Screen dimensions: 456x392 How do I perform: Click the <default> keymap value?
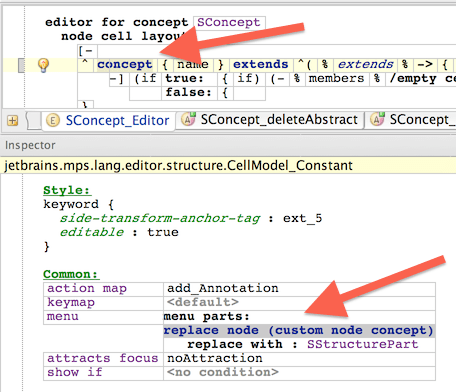coord(203,302)
